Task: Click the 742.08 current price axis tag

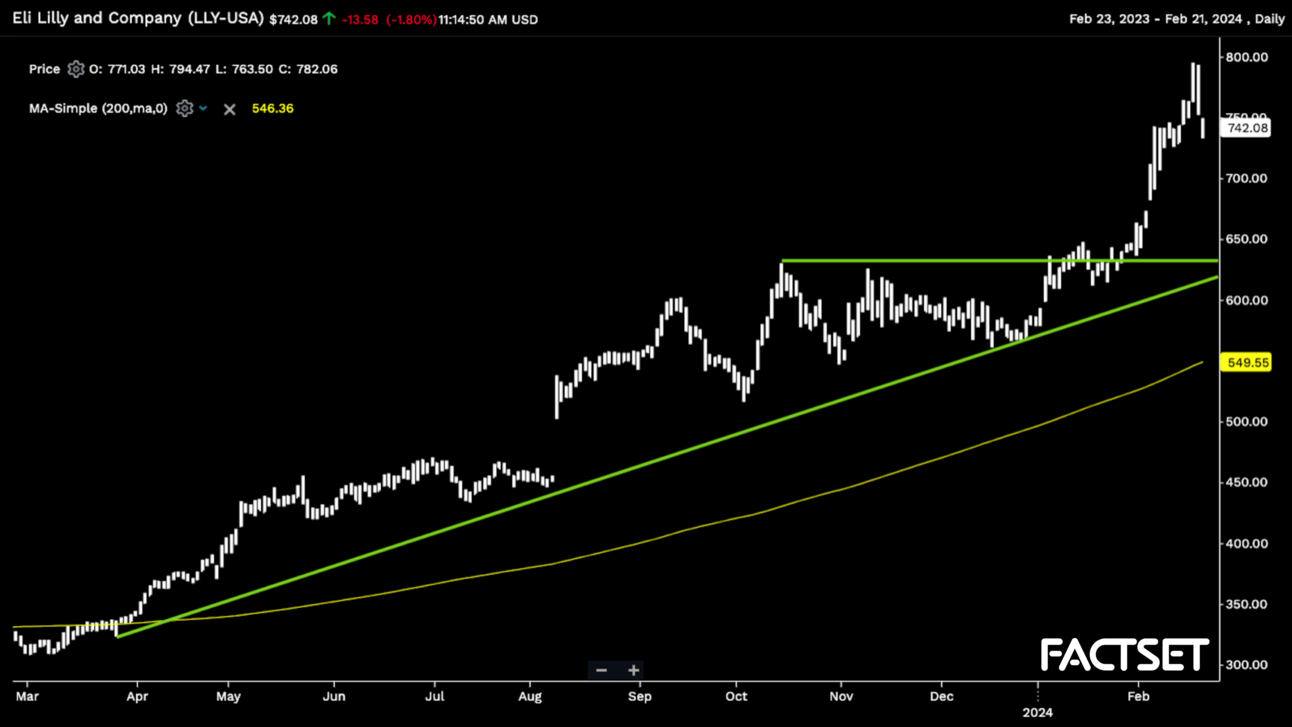Action: coord(1247,128)
